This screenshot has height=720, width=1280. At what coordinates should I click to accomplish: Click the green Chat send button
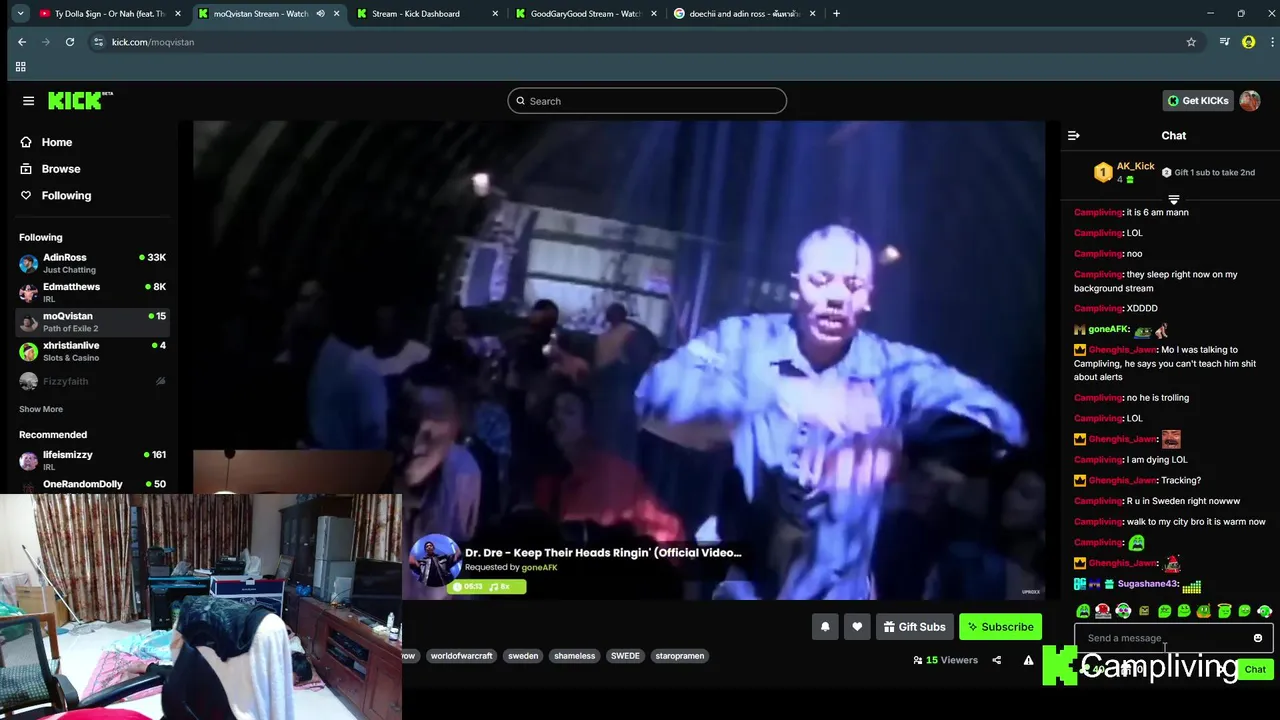pyautogui.click(x=1255, y=670)
